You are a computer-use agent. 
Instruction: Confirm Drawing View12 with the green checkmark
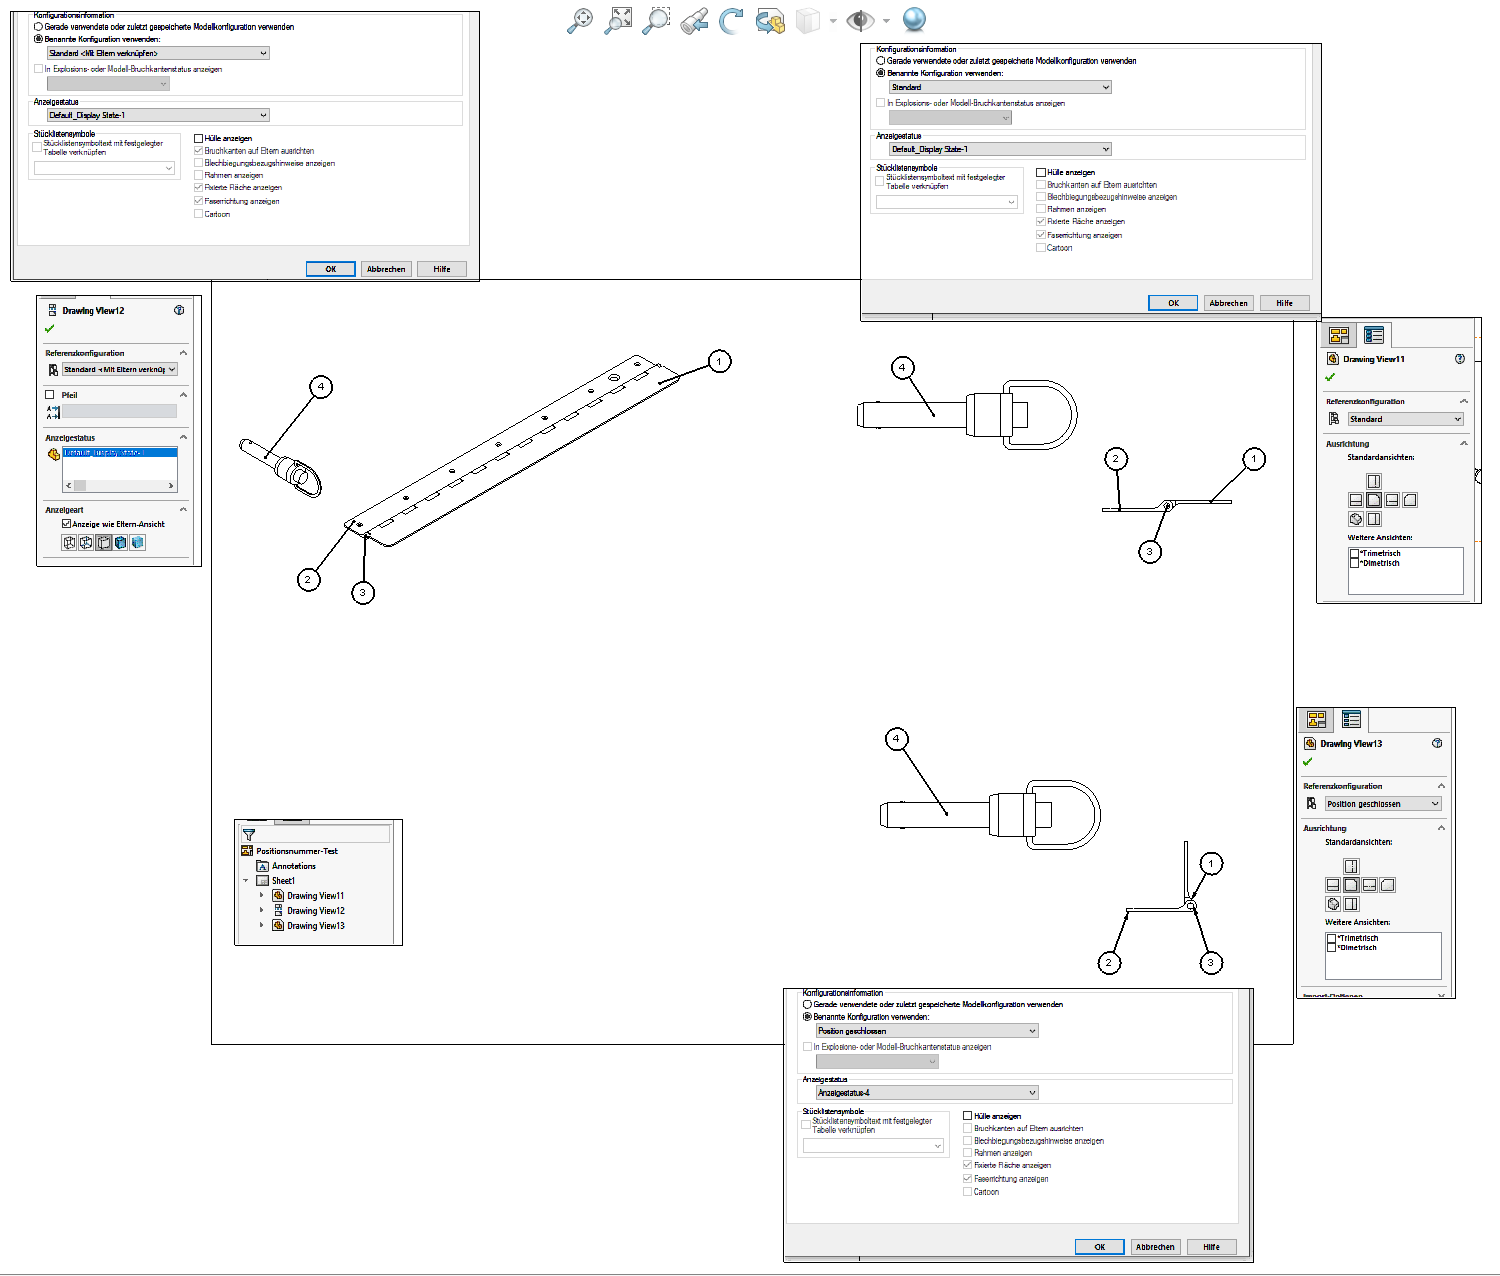pyautogui.click(x=49, y=329)
